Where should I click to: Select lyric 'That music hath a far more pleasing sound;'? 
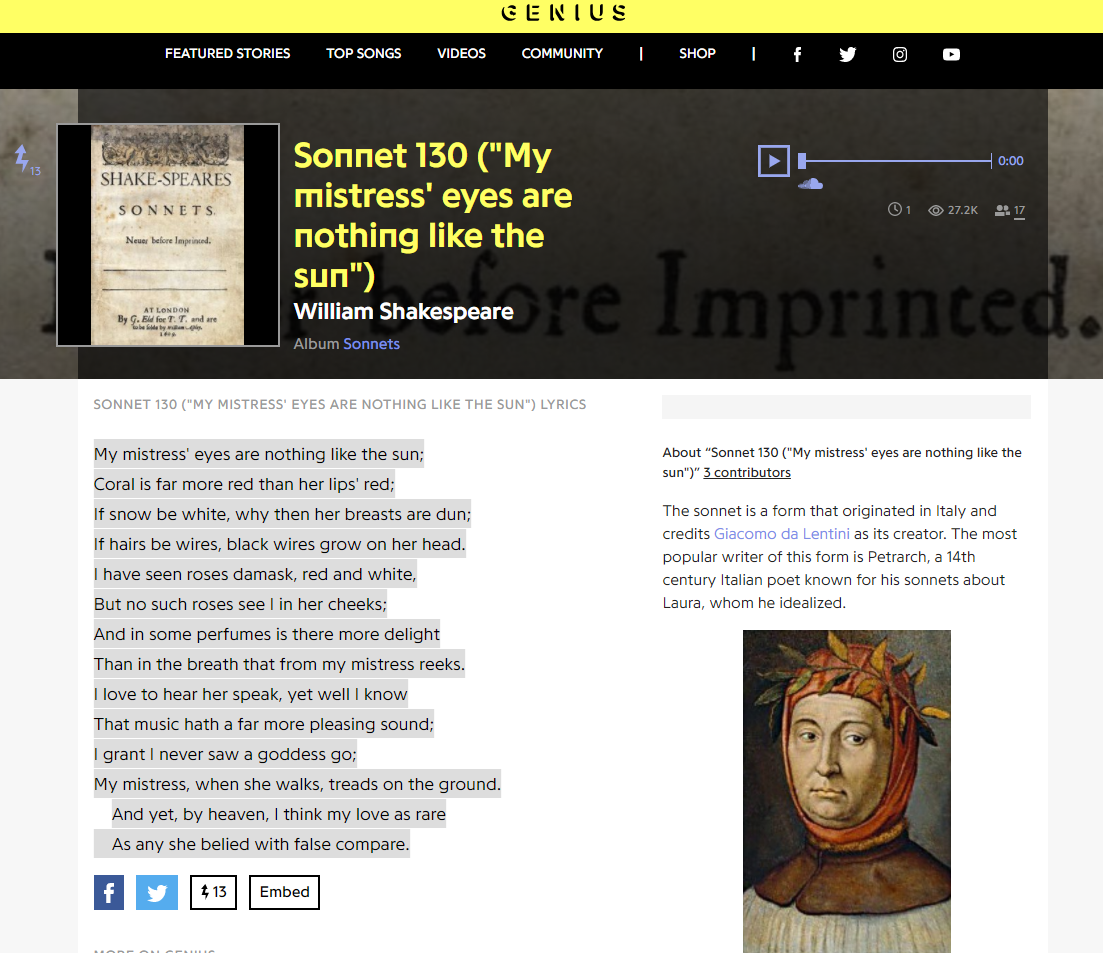[x=264, y=724]
